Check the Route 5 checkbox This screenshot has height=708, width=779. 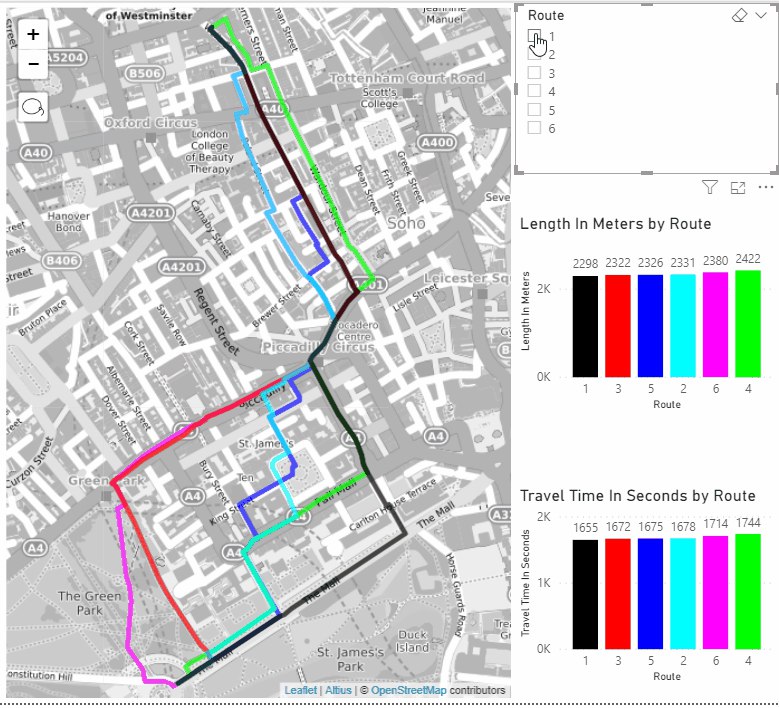click(x=534, y=109)
